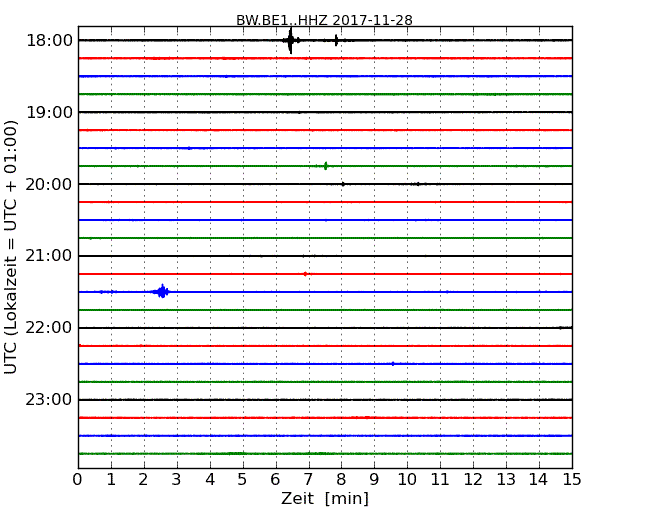The width and height of the screenshot is (650, 520).
Task: Click the plot title BW.BE1..HHZ 2017-11-28
Action: (x=324, y=20)
